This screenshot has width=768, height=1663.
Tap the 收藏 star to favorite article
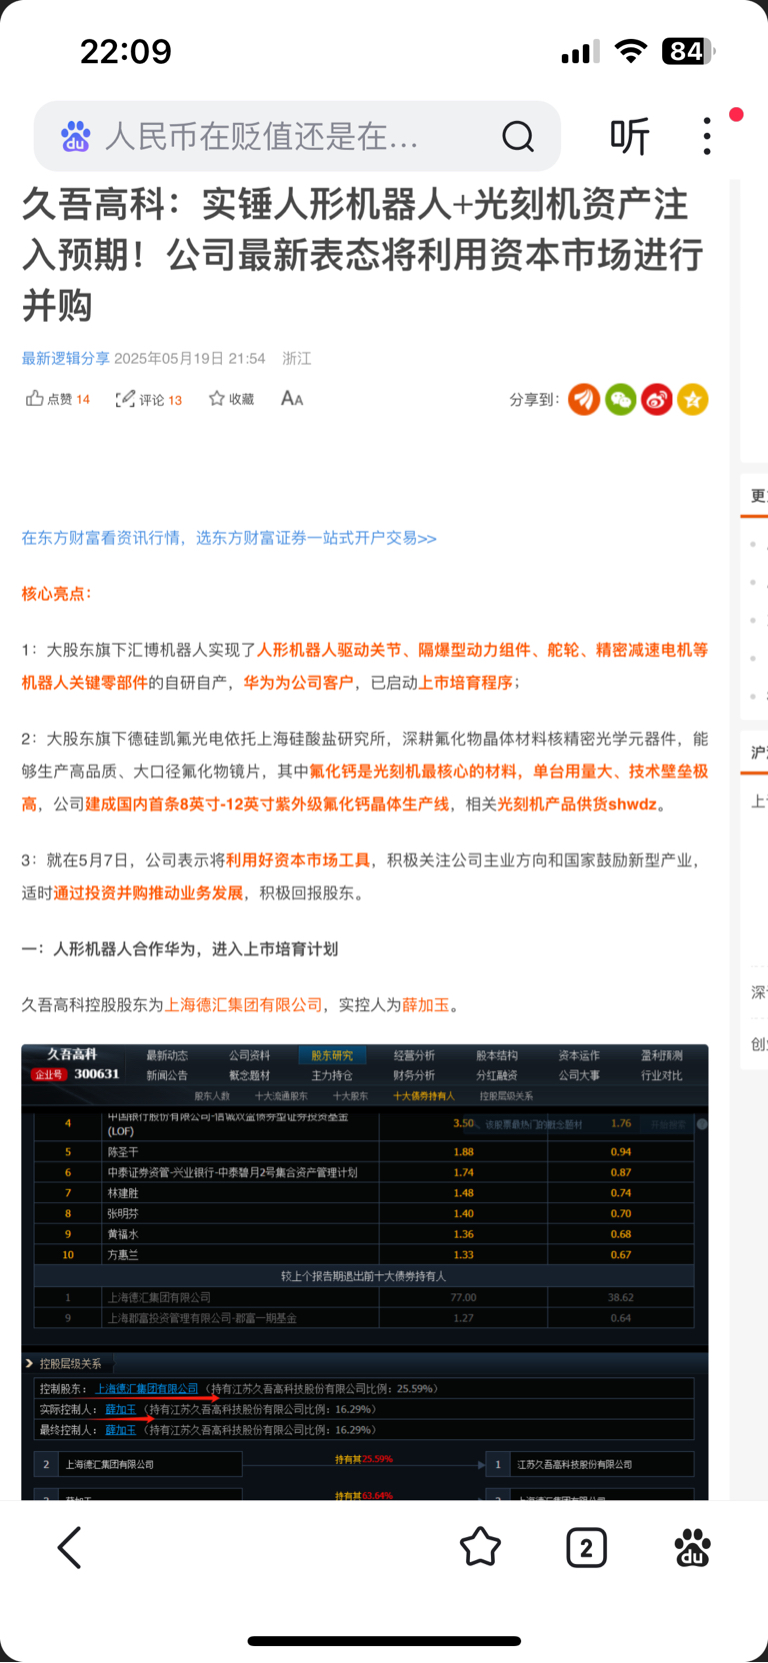pos(216,398)
